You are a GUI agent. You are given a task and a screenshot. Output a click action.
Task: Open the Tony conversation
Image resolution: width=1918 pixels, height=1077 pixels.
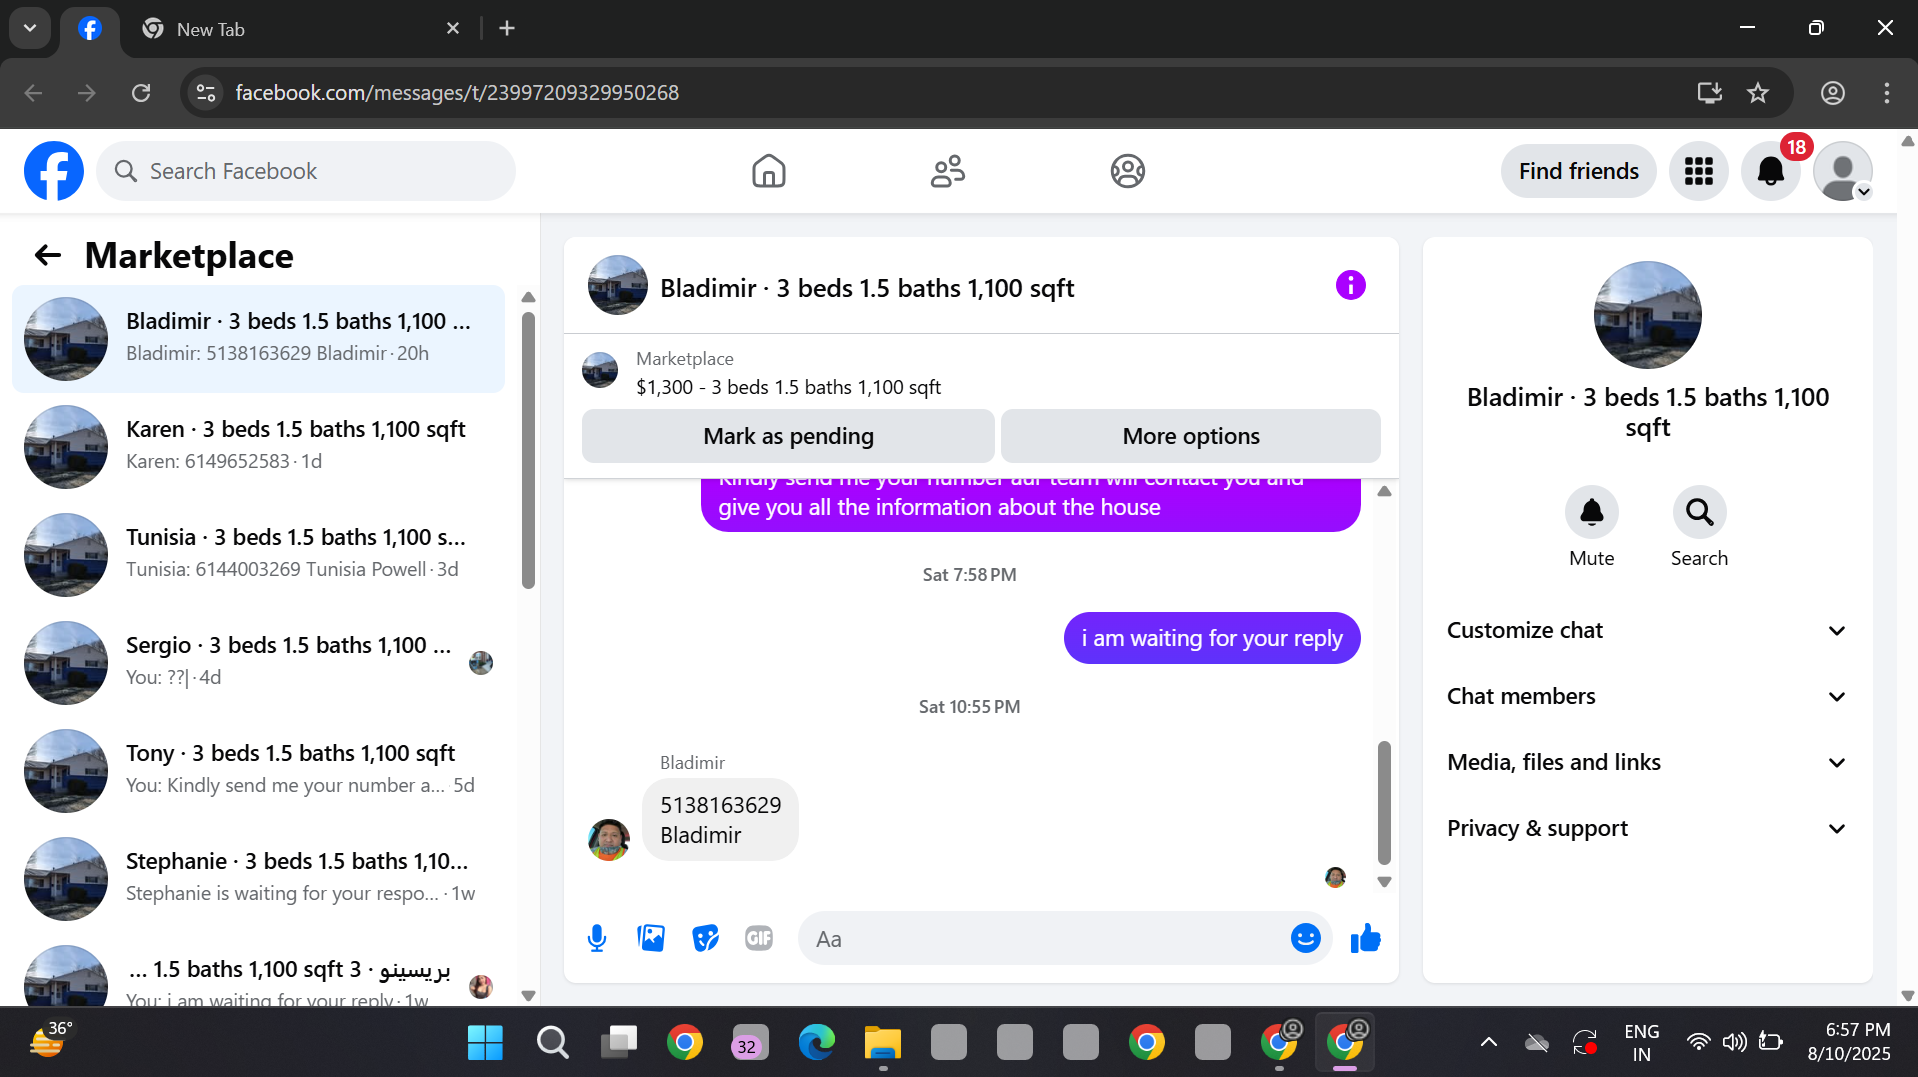(x=258, y=770)
